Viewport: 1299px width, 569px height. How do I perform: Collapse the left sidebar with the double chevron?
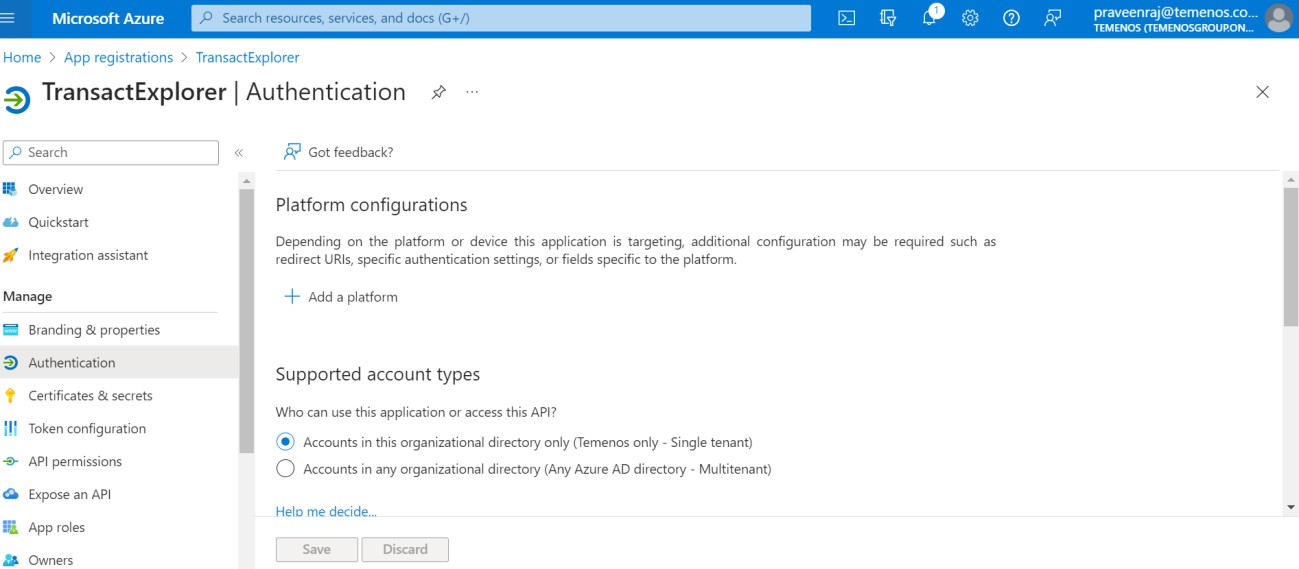pos(239,153)
